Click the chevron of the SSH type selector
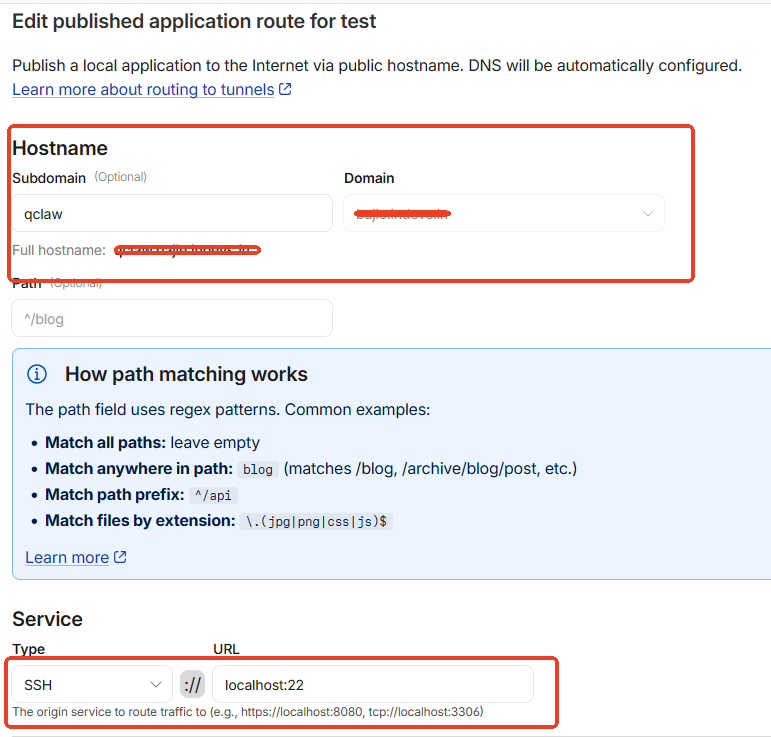The width and height of the screenshot is (771, 737). [156, 684]
